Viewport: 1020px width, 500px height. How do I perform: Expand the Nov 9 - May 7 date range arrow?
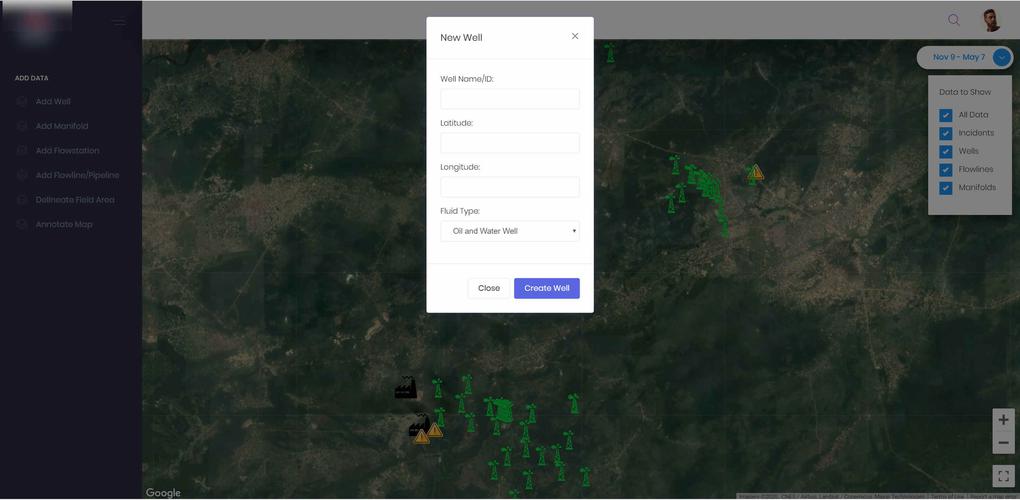point(1002,57)
